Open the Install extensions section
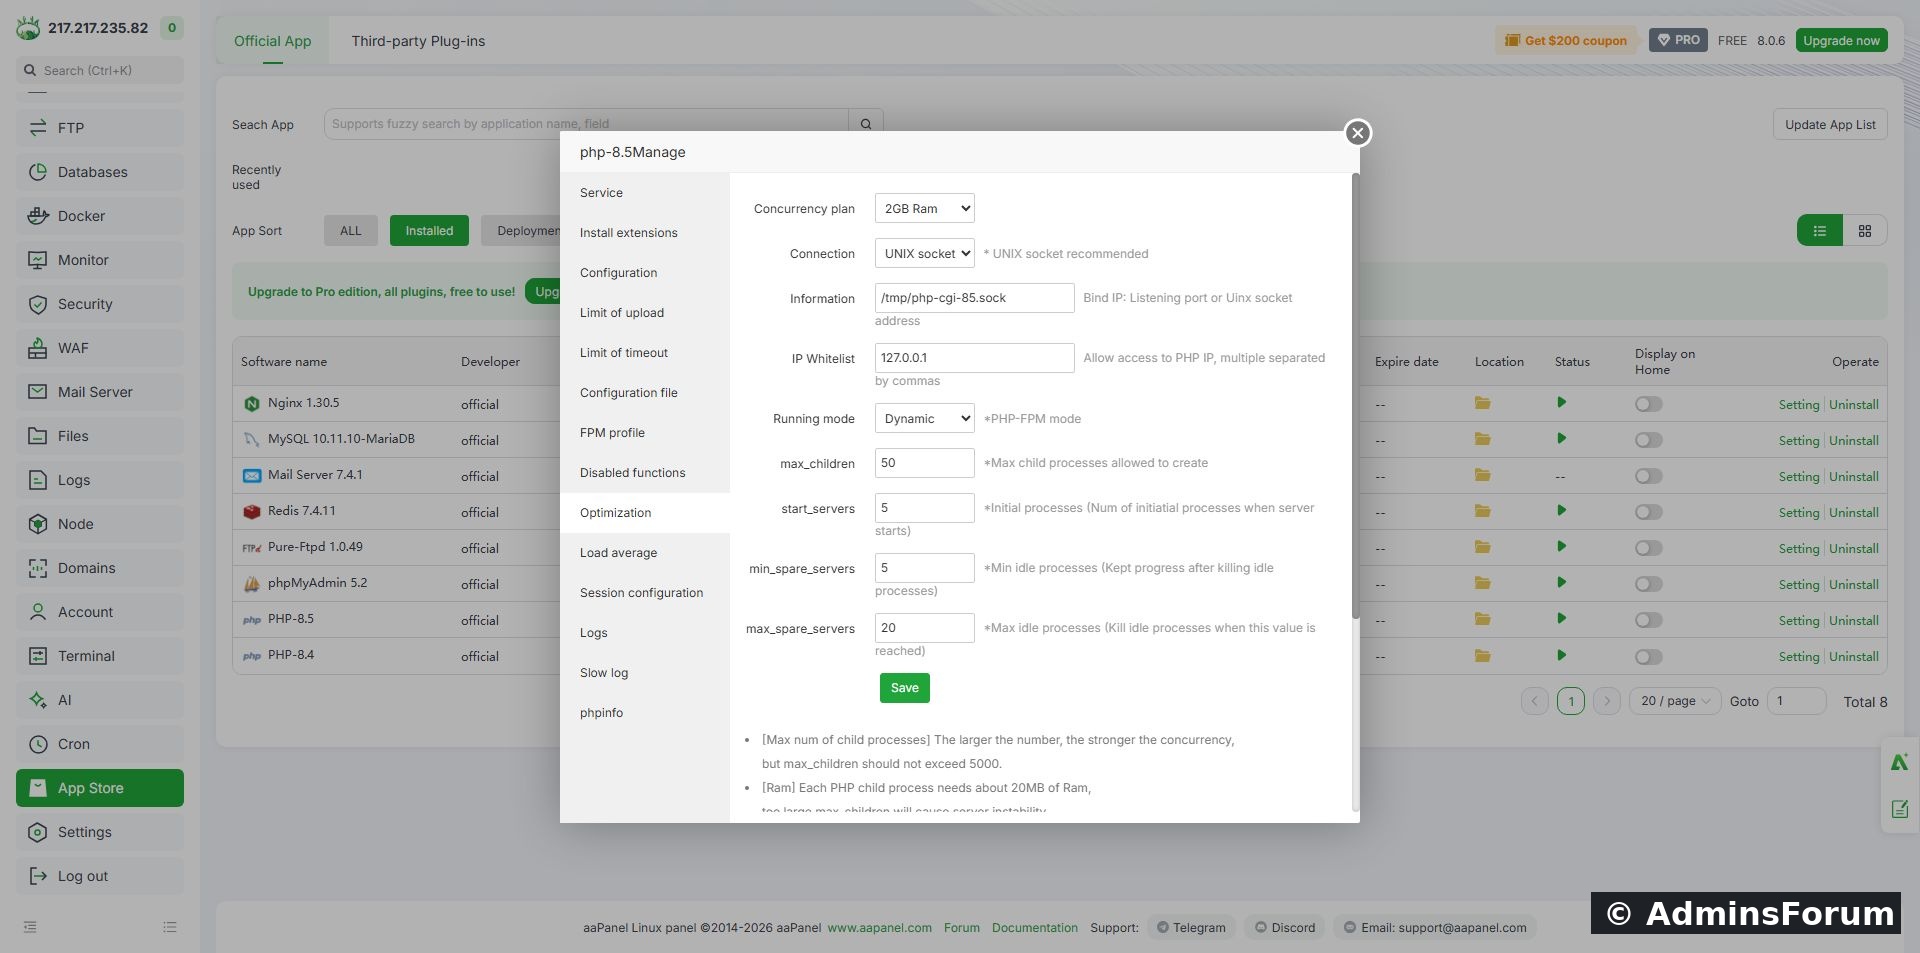Viewport: 1920px width, 953px height. [x=645, y=233]
